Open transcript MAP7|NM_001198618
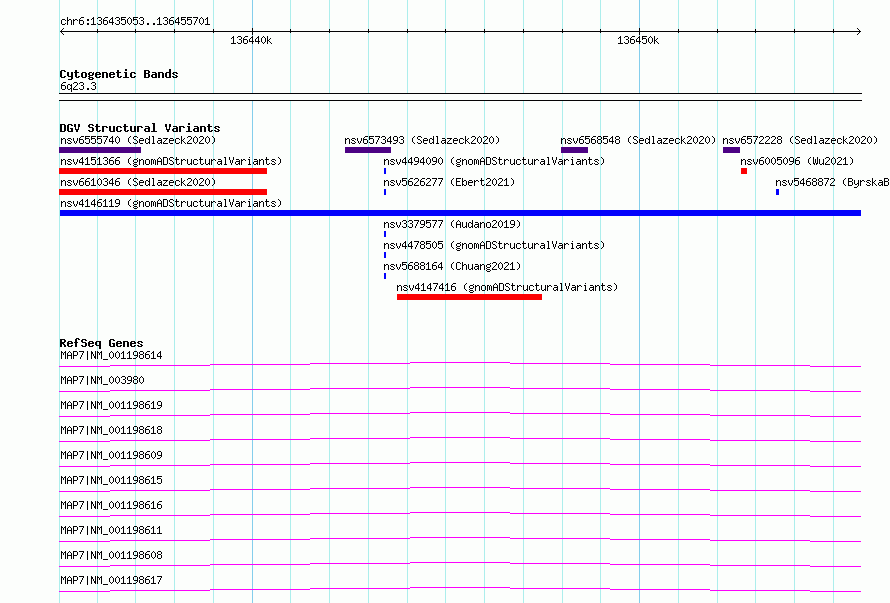The width and height of the screenshot is (890, 603). pos(111,430)
